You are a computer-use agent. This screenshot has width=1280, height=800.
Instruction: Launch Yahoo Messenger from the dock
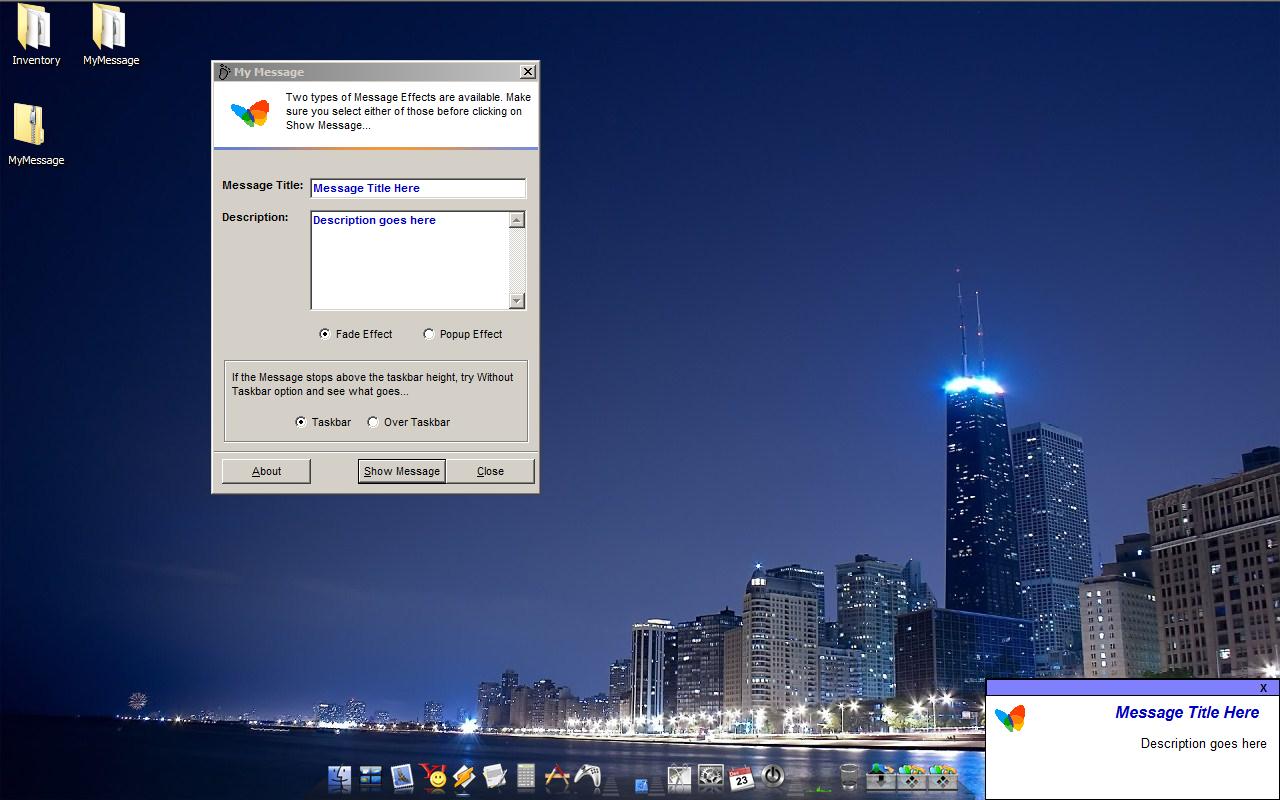[433, 777]
